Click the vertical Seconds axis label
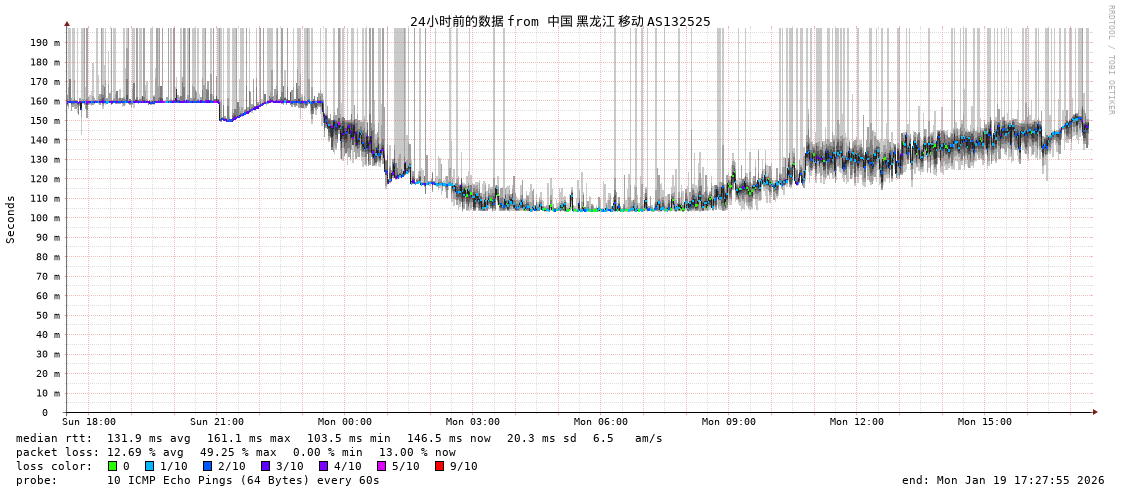Viewport: 1121px width, 494px height. (x=11, y=219)
